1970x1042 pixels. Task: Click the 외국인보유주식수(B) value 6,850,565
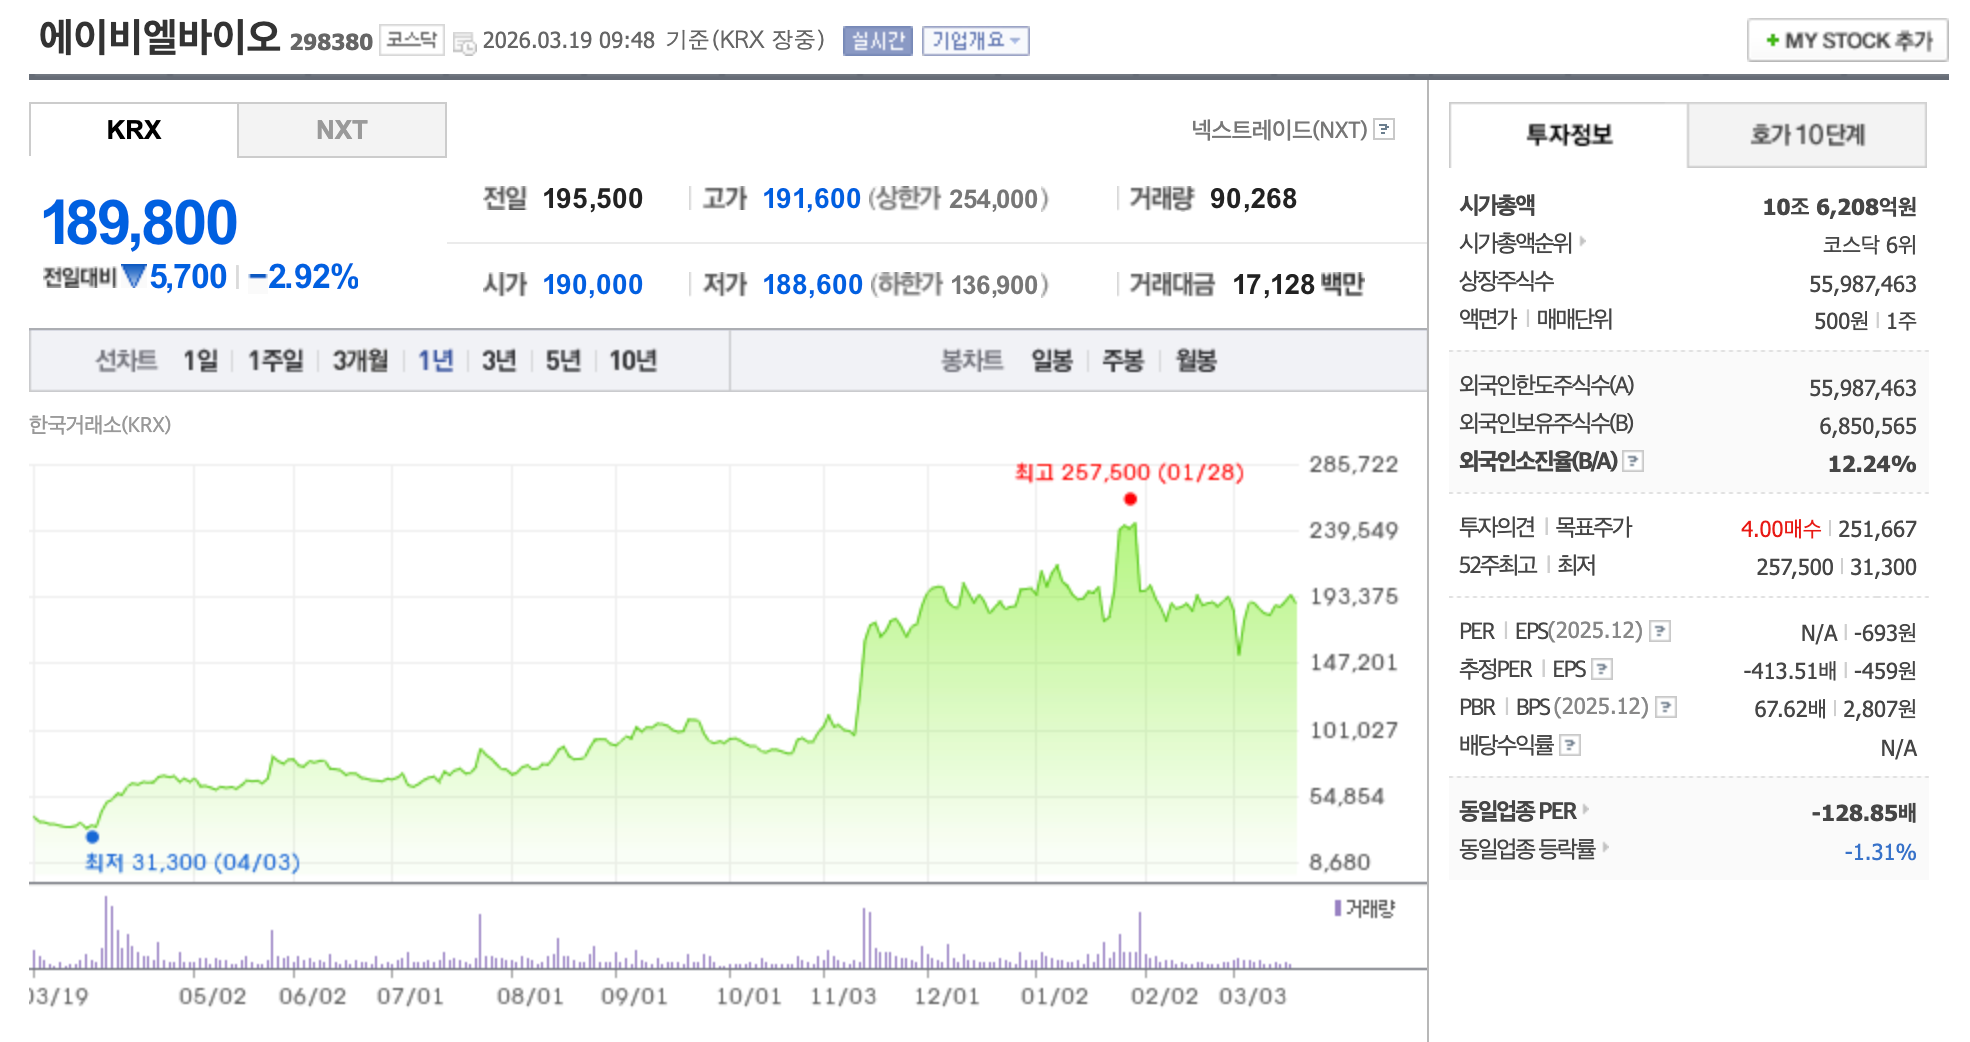(x=1867, y=426)
